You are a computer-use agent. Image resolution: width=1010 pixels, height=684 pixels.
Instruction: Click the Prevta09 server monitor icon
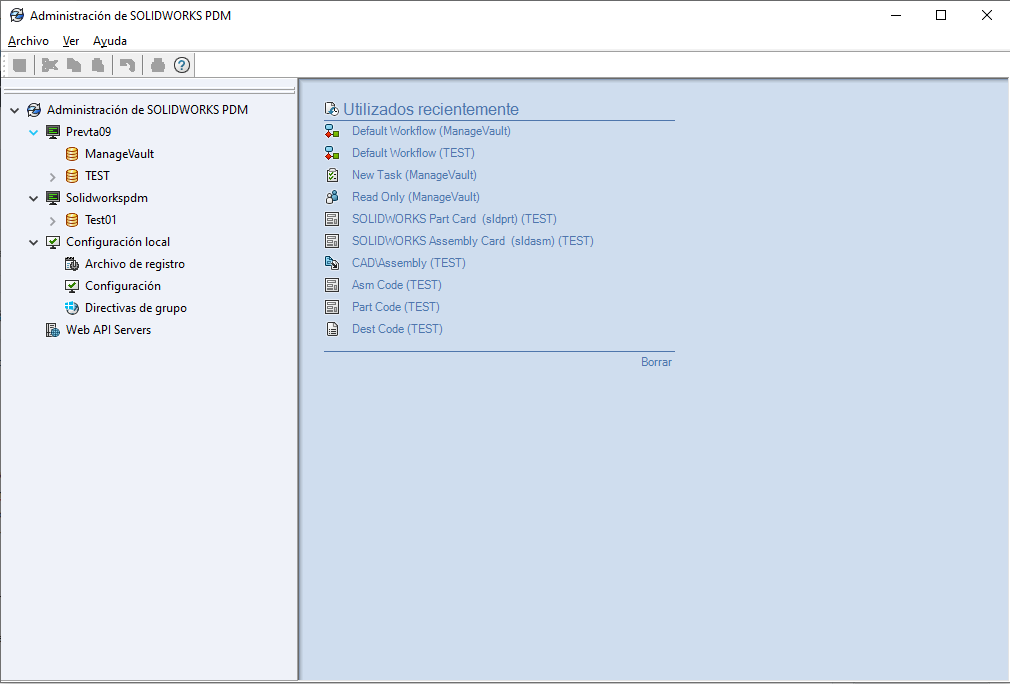(53, 132)
